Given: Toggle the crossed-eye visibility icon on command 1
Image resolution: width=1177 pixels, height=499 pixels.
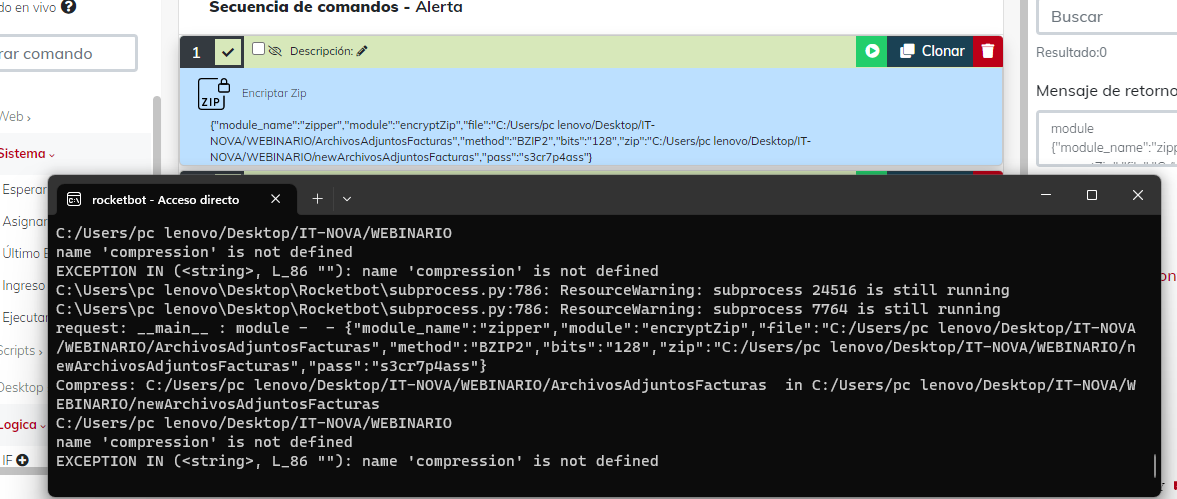Looking at the screenshot, I should (275, 50).
